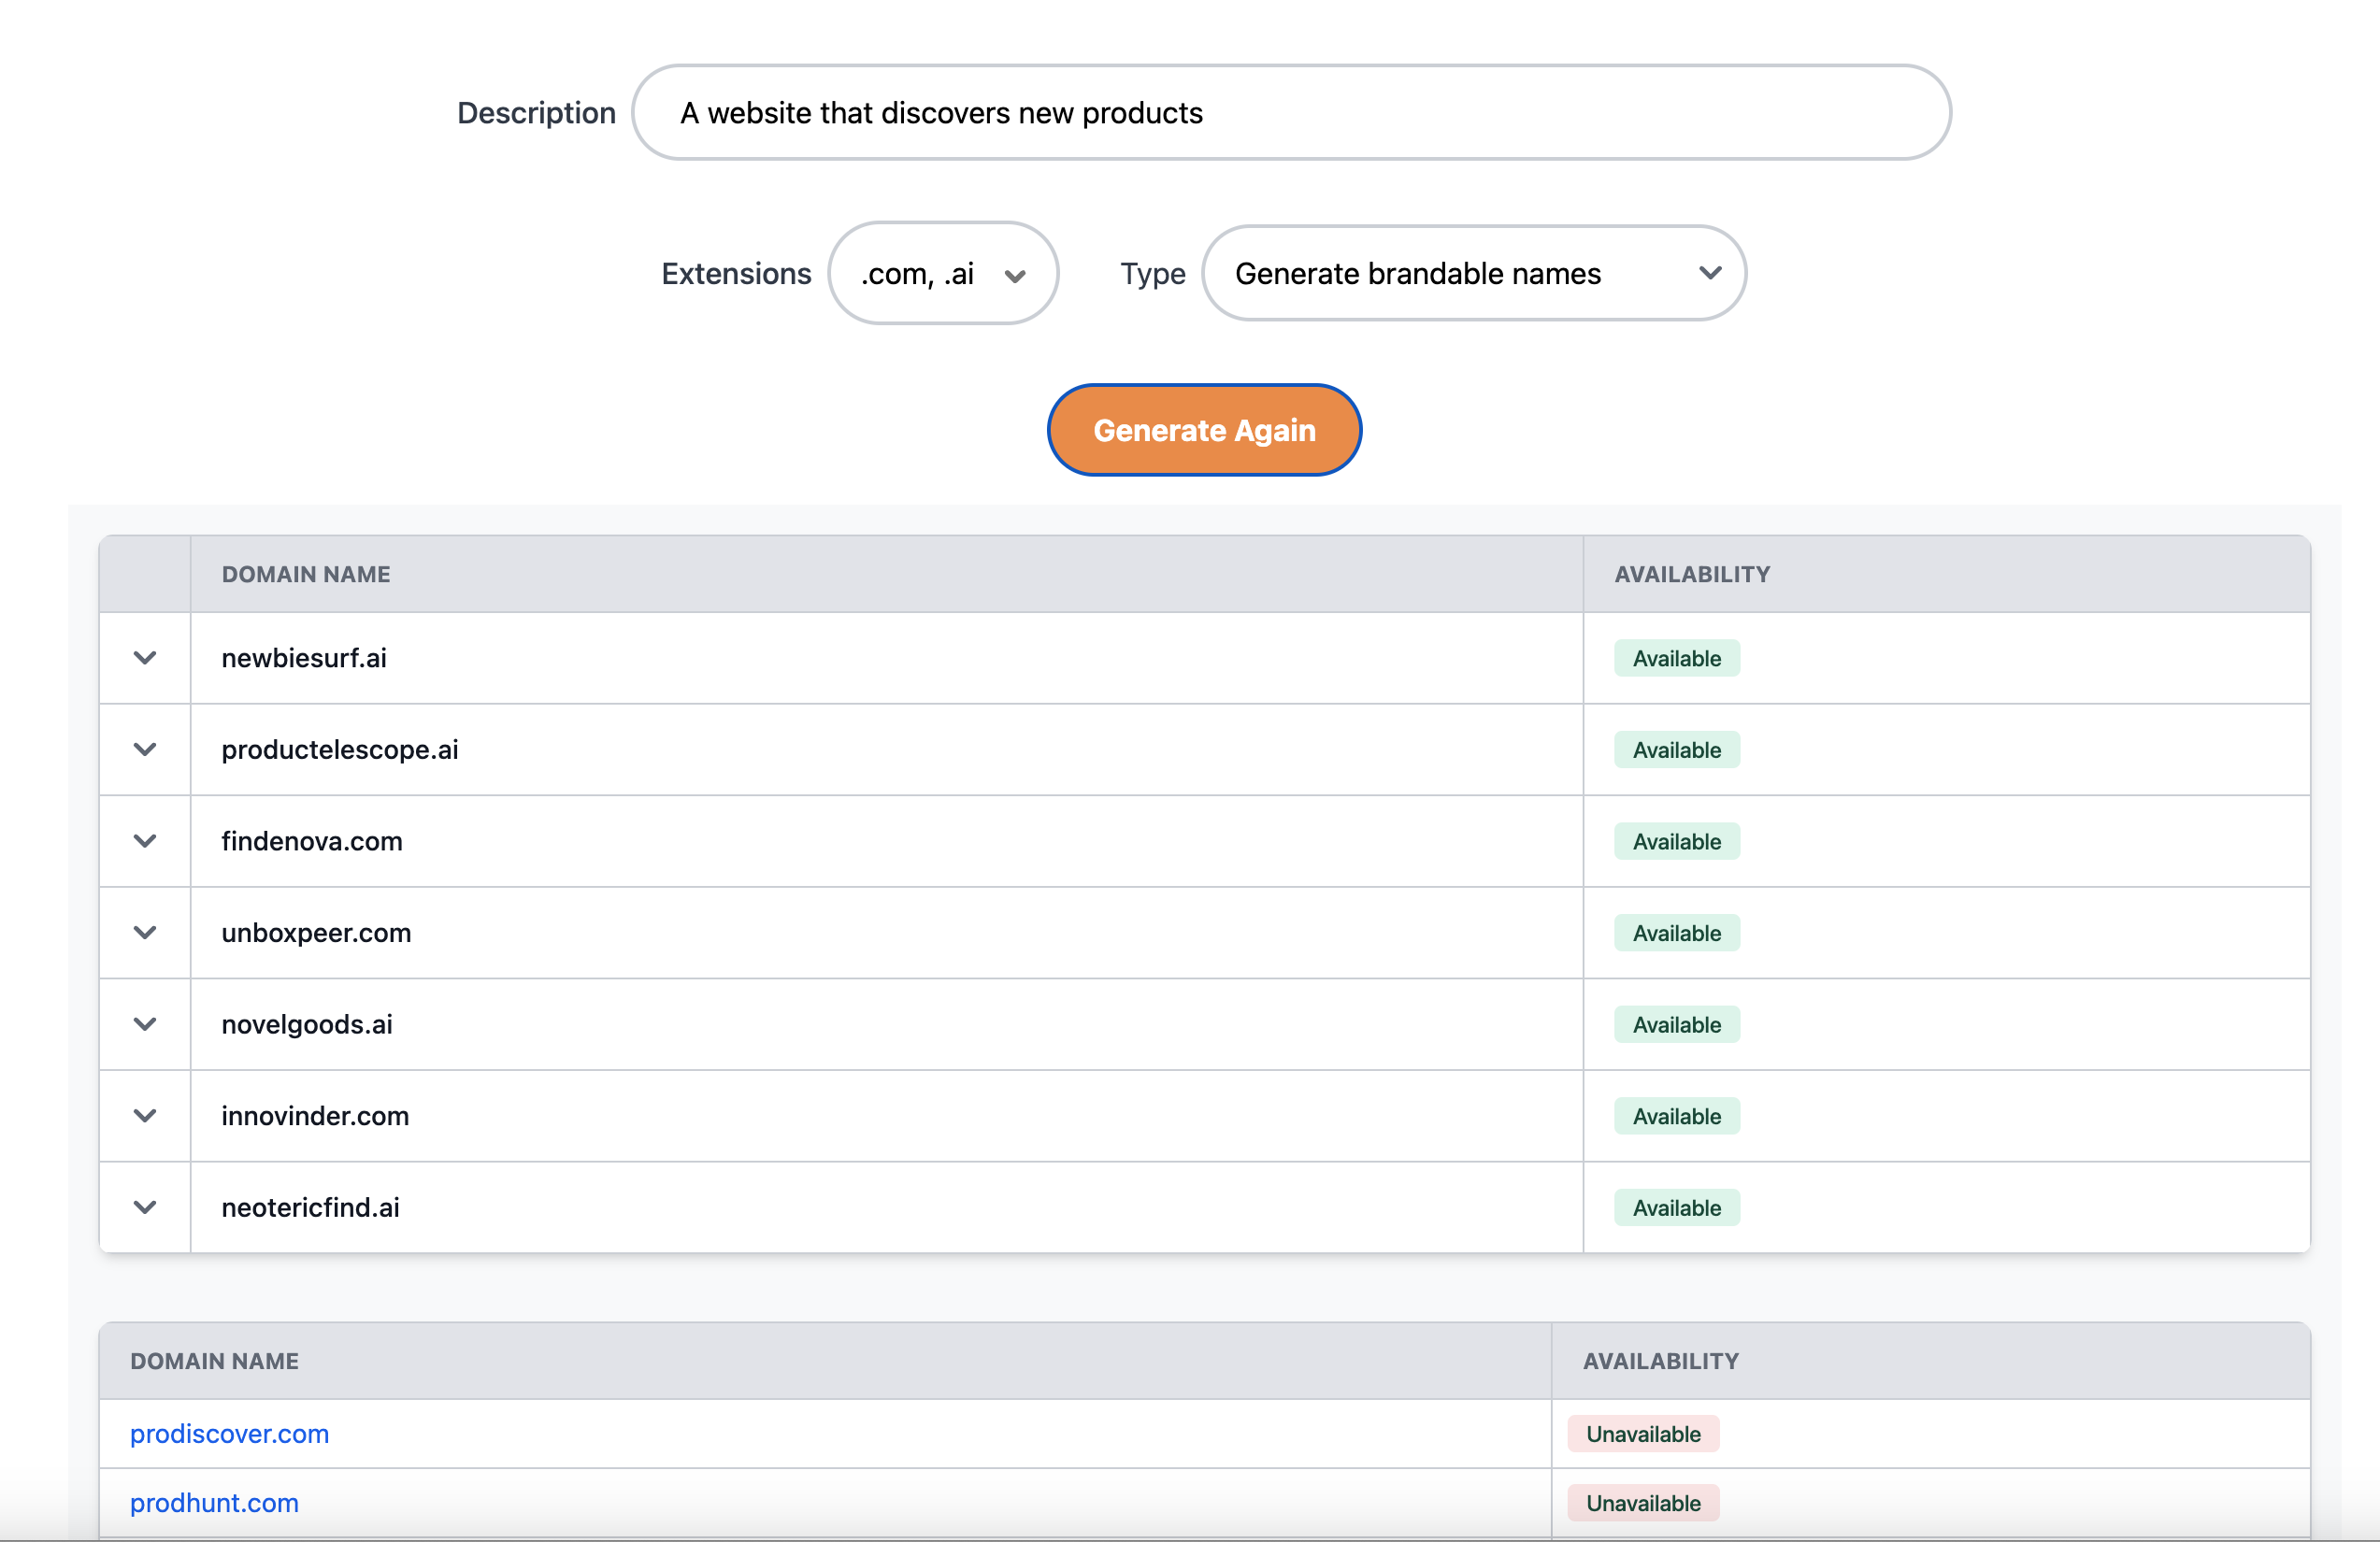Click the Generate Again button
The image size is (2380, 1542).
coord(1204,430)
